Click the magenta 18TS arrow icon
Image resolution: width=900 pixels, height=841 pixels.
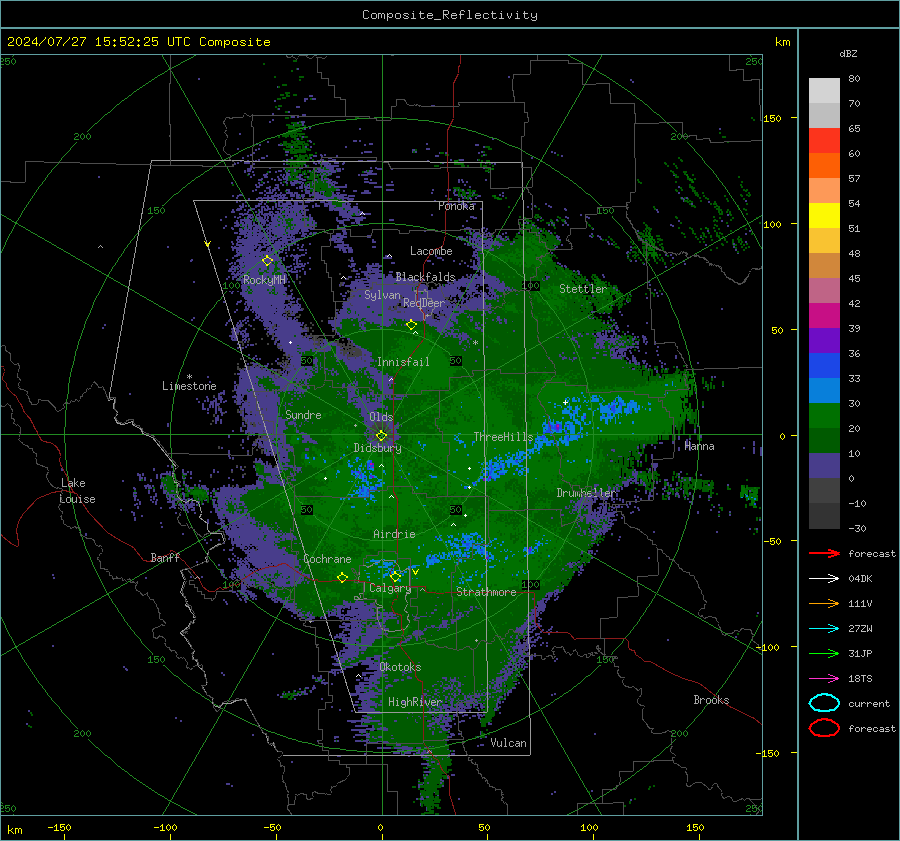click(824, 679)
